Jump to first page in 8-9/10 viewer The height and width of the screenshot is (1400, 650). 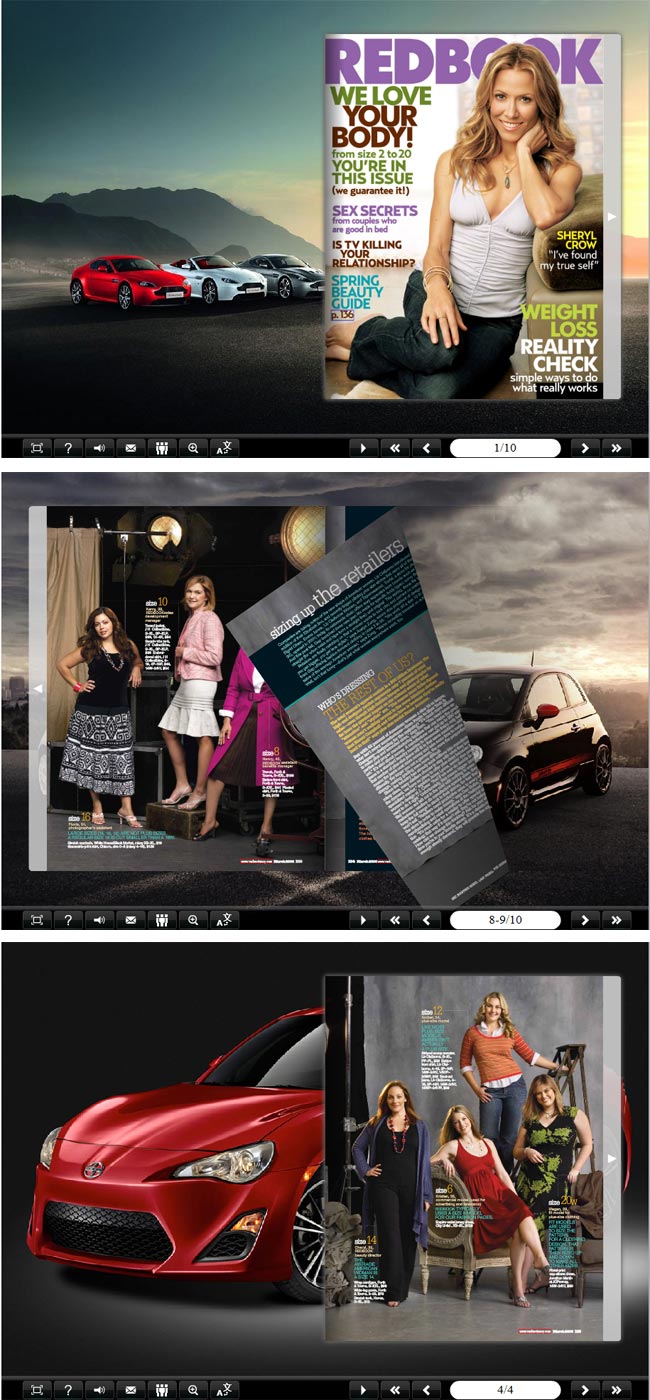395,919
